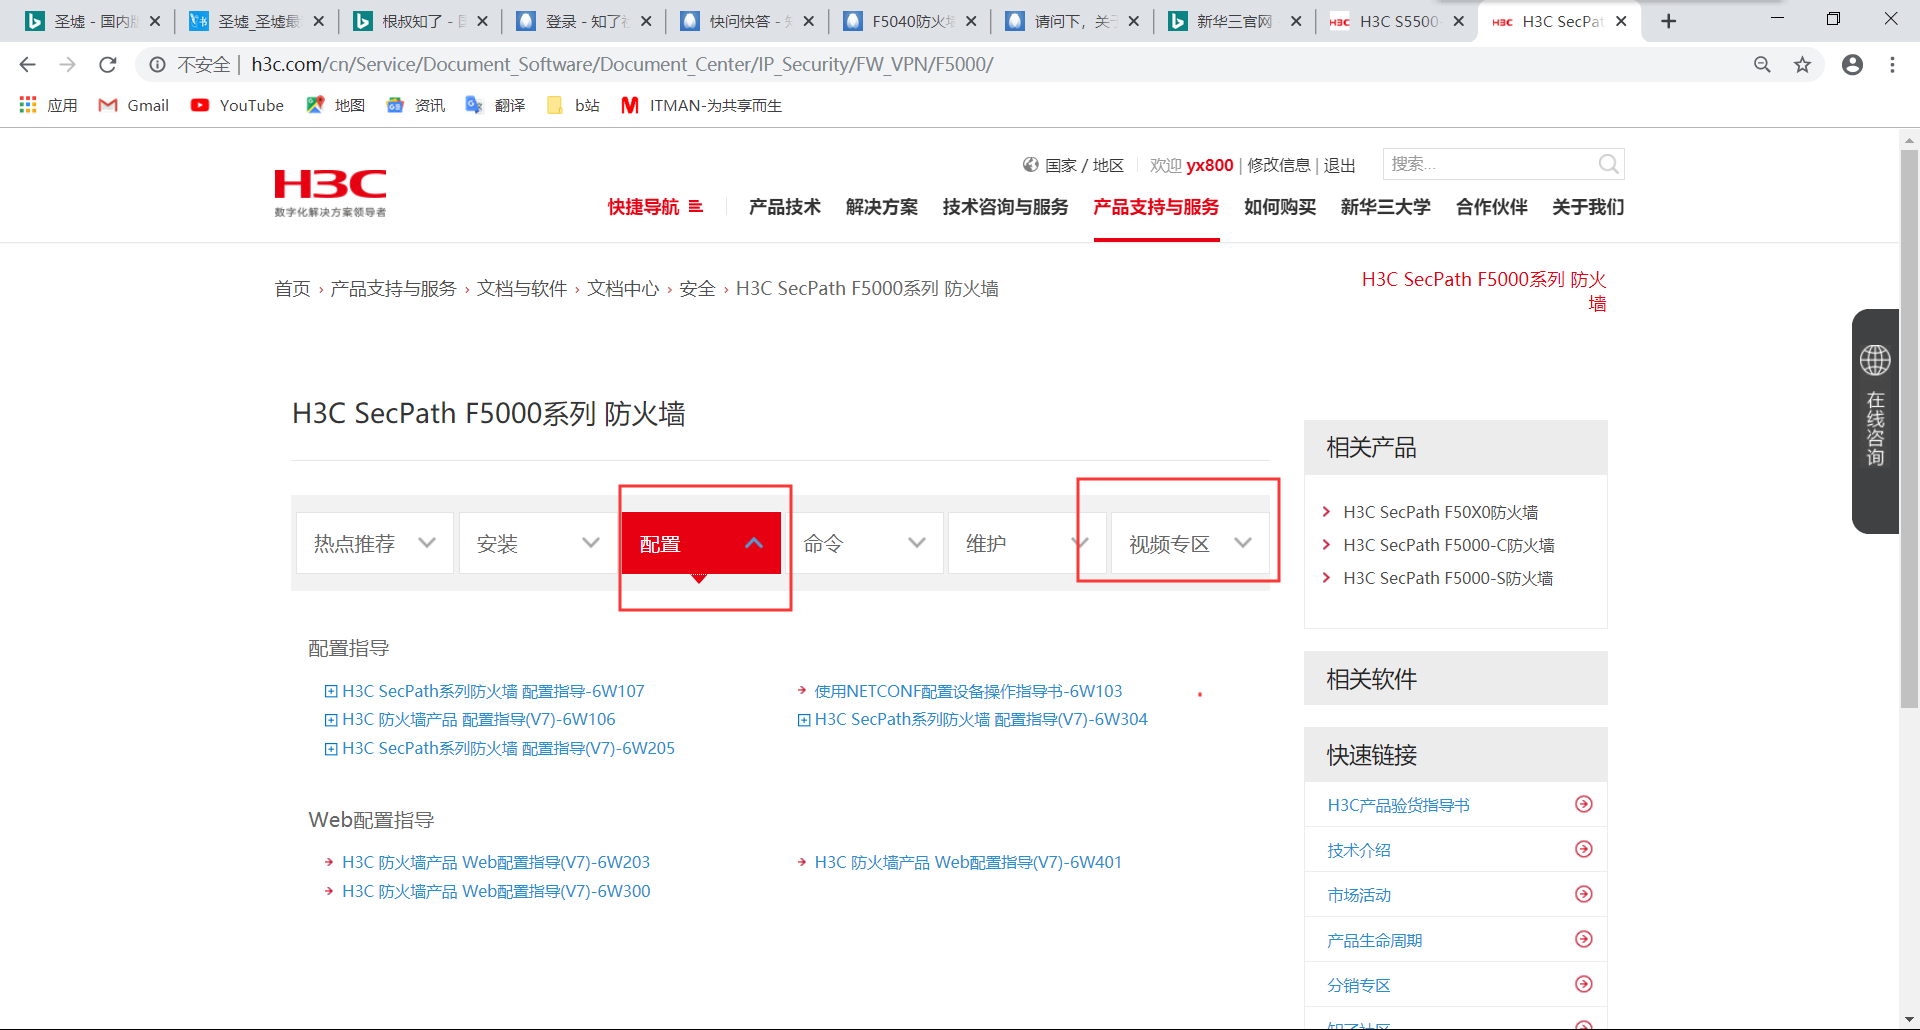
Task: Click the site search input field
Action: 1490,164
